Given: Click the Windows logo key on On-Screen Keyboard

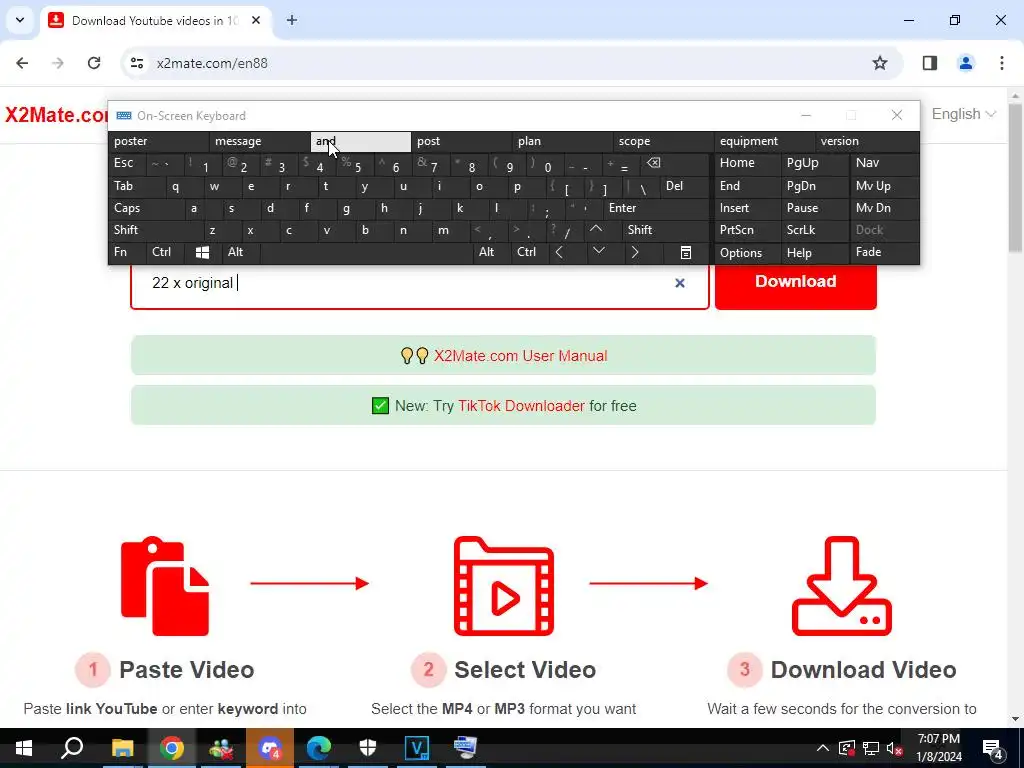Looking at the screenshot, I should click(x=202, y=252).
